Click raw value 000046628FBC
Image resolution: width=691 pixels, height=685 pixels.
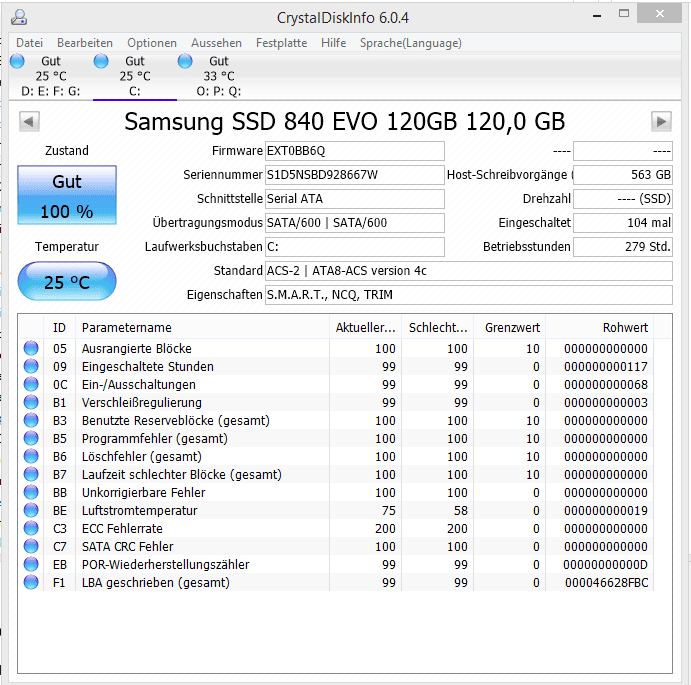[x=606, y=583]
